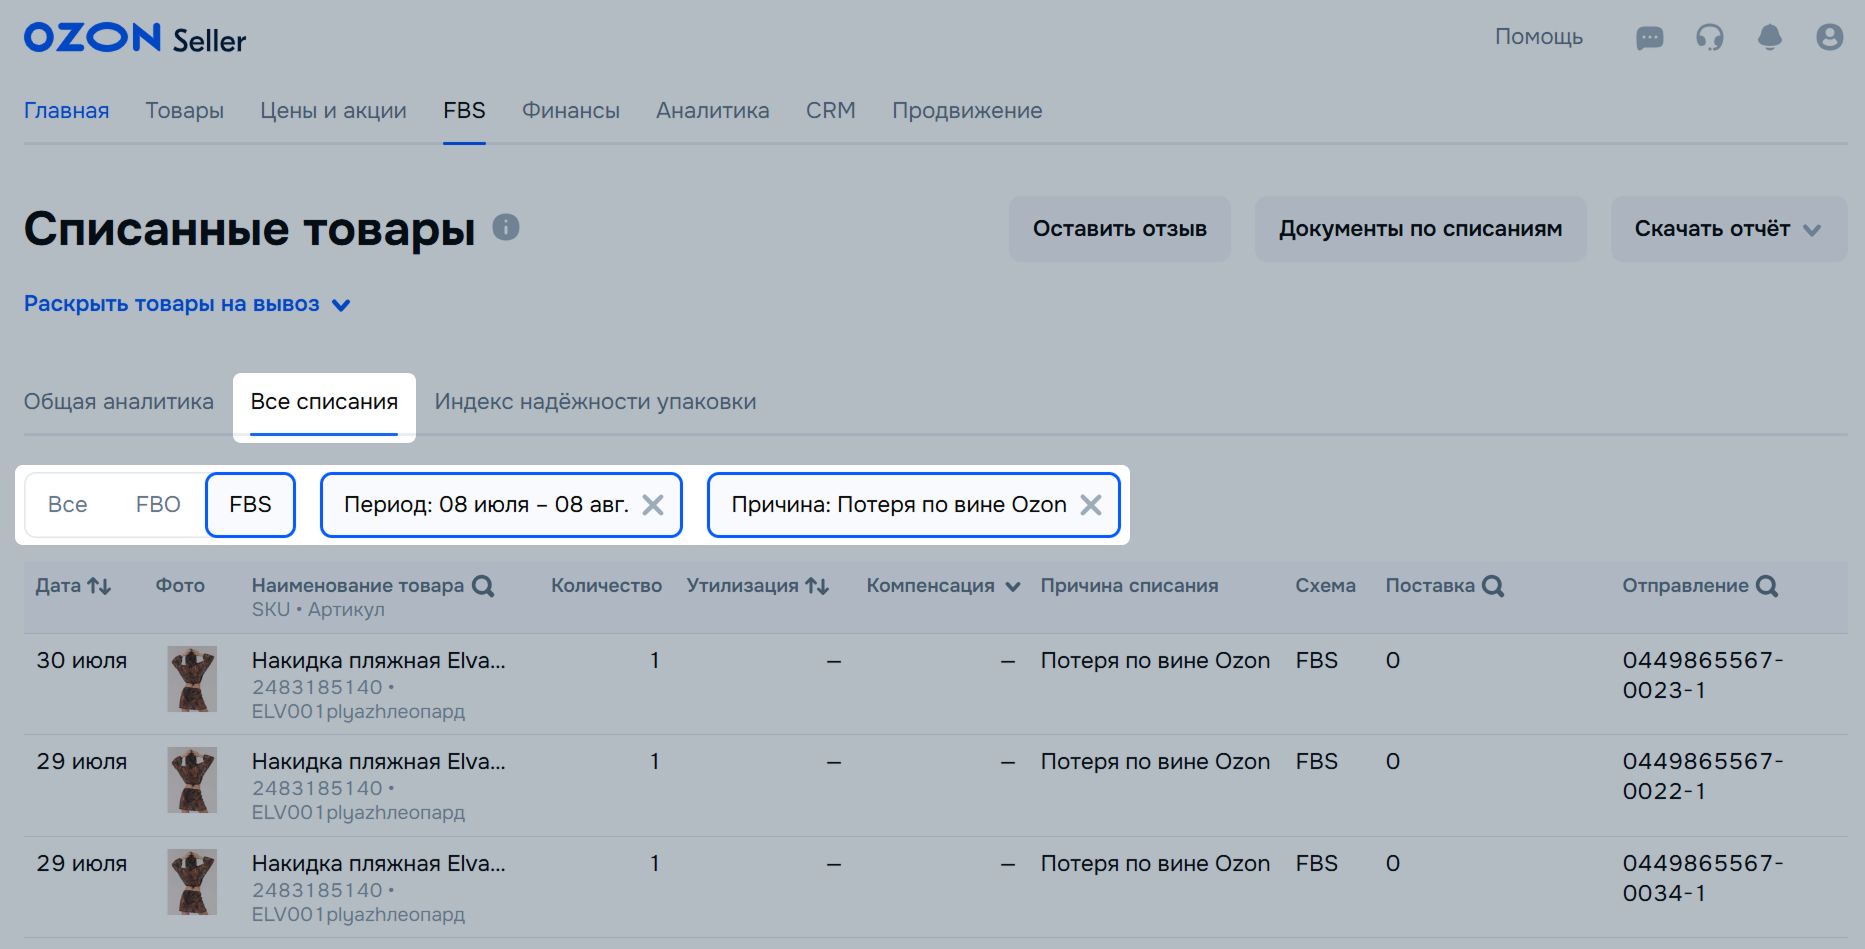Switch to Все списания tab
1865x949 pixels.
click(324, 402)
